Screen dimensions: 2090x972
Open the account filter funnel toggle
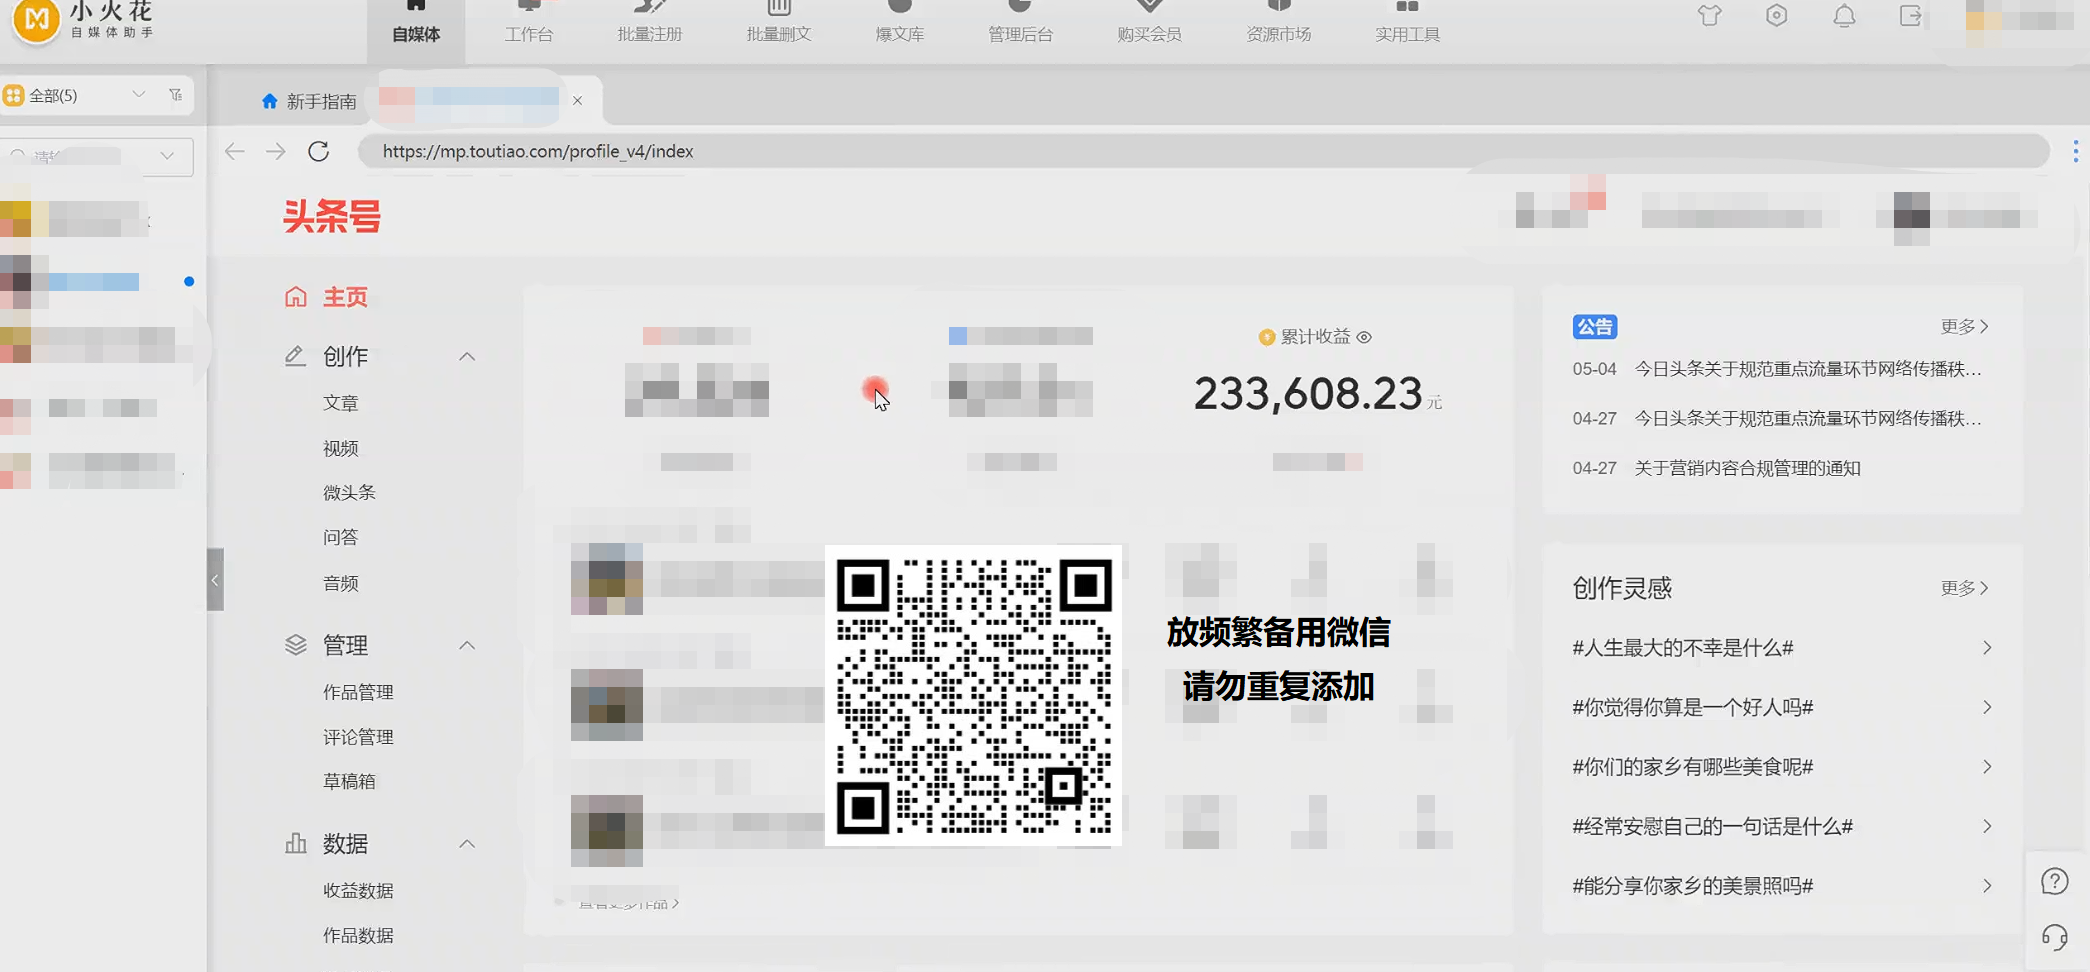[176, 94]
